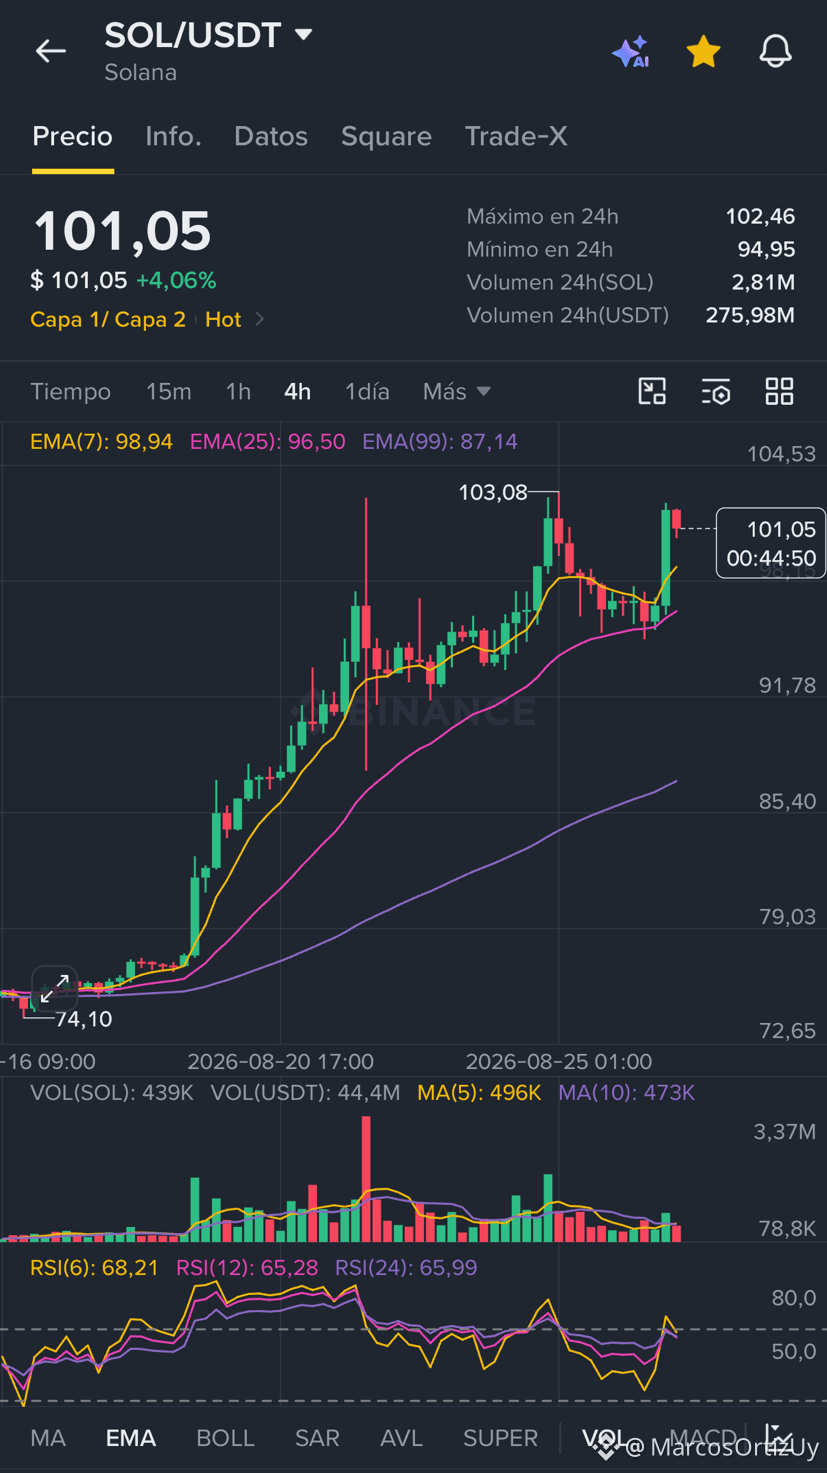This screenshot has width=827, height=1473.
Task: Tap the chevron next to Hot
Action: [260, 319]
